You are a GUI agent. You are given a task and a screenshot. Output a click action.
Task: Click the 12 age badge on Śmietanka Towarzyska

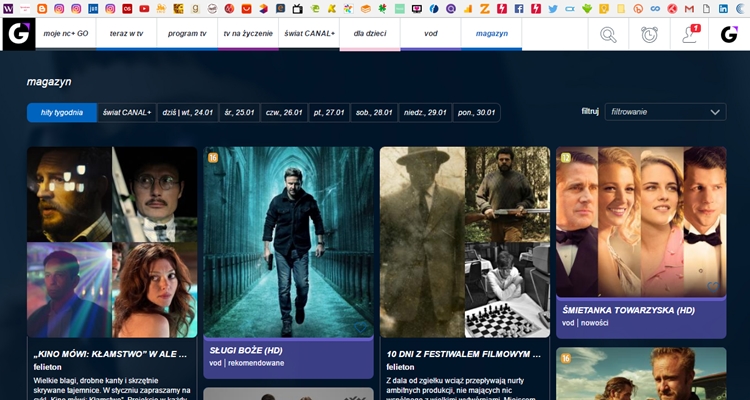click(x=565, y=157)
